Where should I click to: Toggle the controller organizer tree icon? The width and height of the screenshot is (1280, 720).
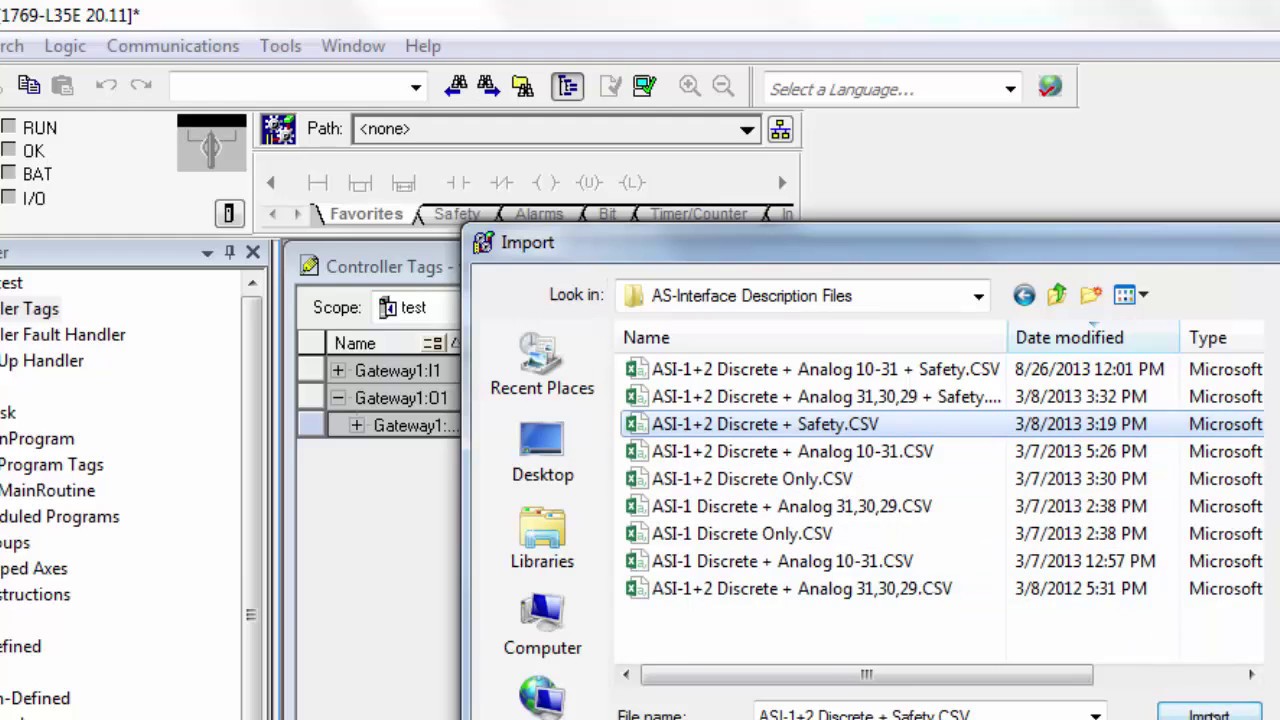(x=567, y=86)
